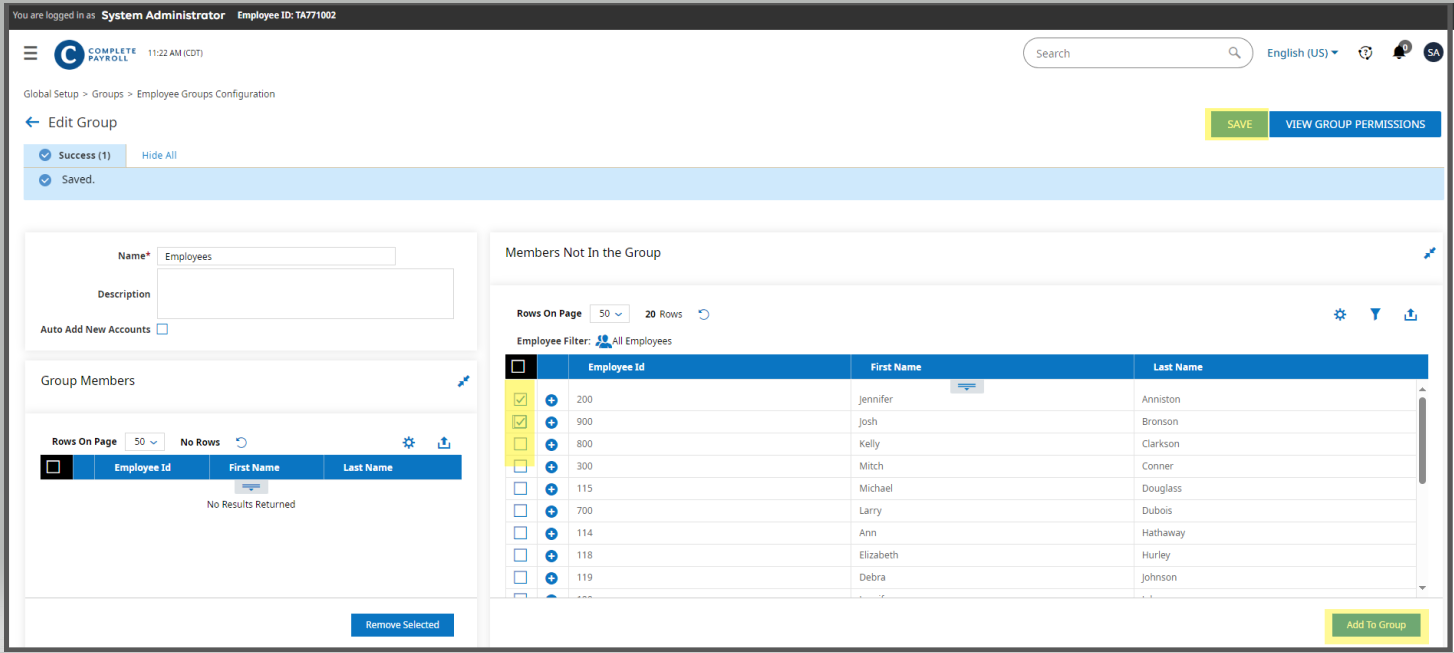Open notifications bell
Image resolution: width=1454 pixels, height=653 pixels.
[1400, 52]
